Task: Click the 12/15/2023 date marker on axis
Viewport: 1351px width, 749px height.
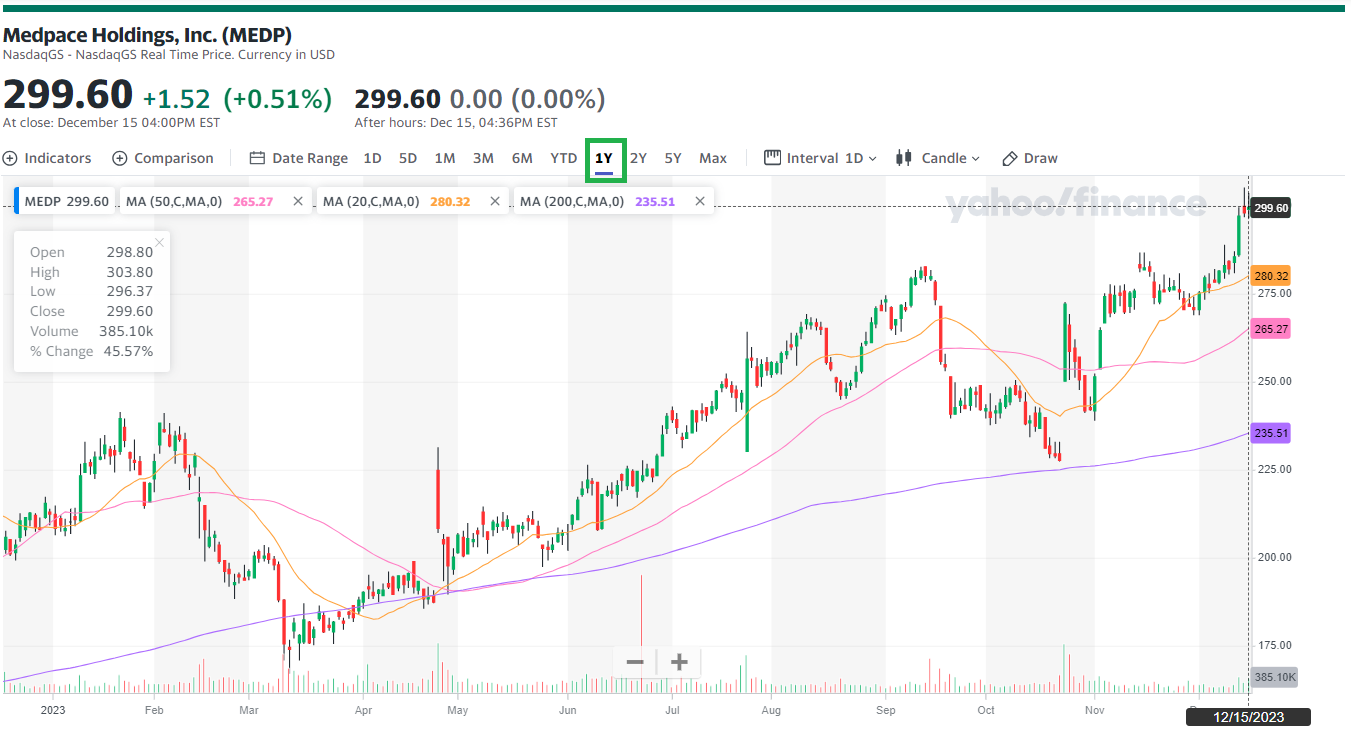Action: pyautogui.click(x=1247, y=717)
